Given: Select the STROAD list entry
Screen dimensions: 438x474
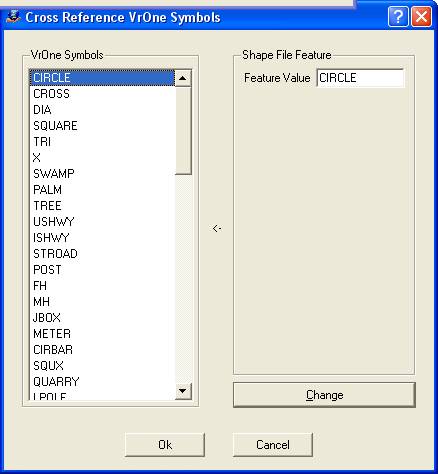Looking at the screenshot, I should (102, 254).
